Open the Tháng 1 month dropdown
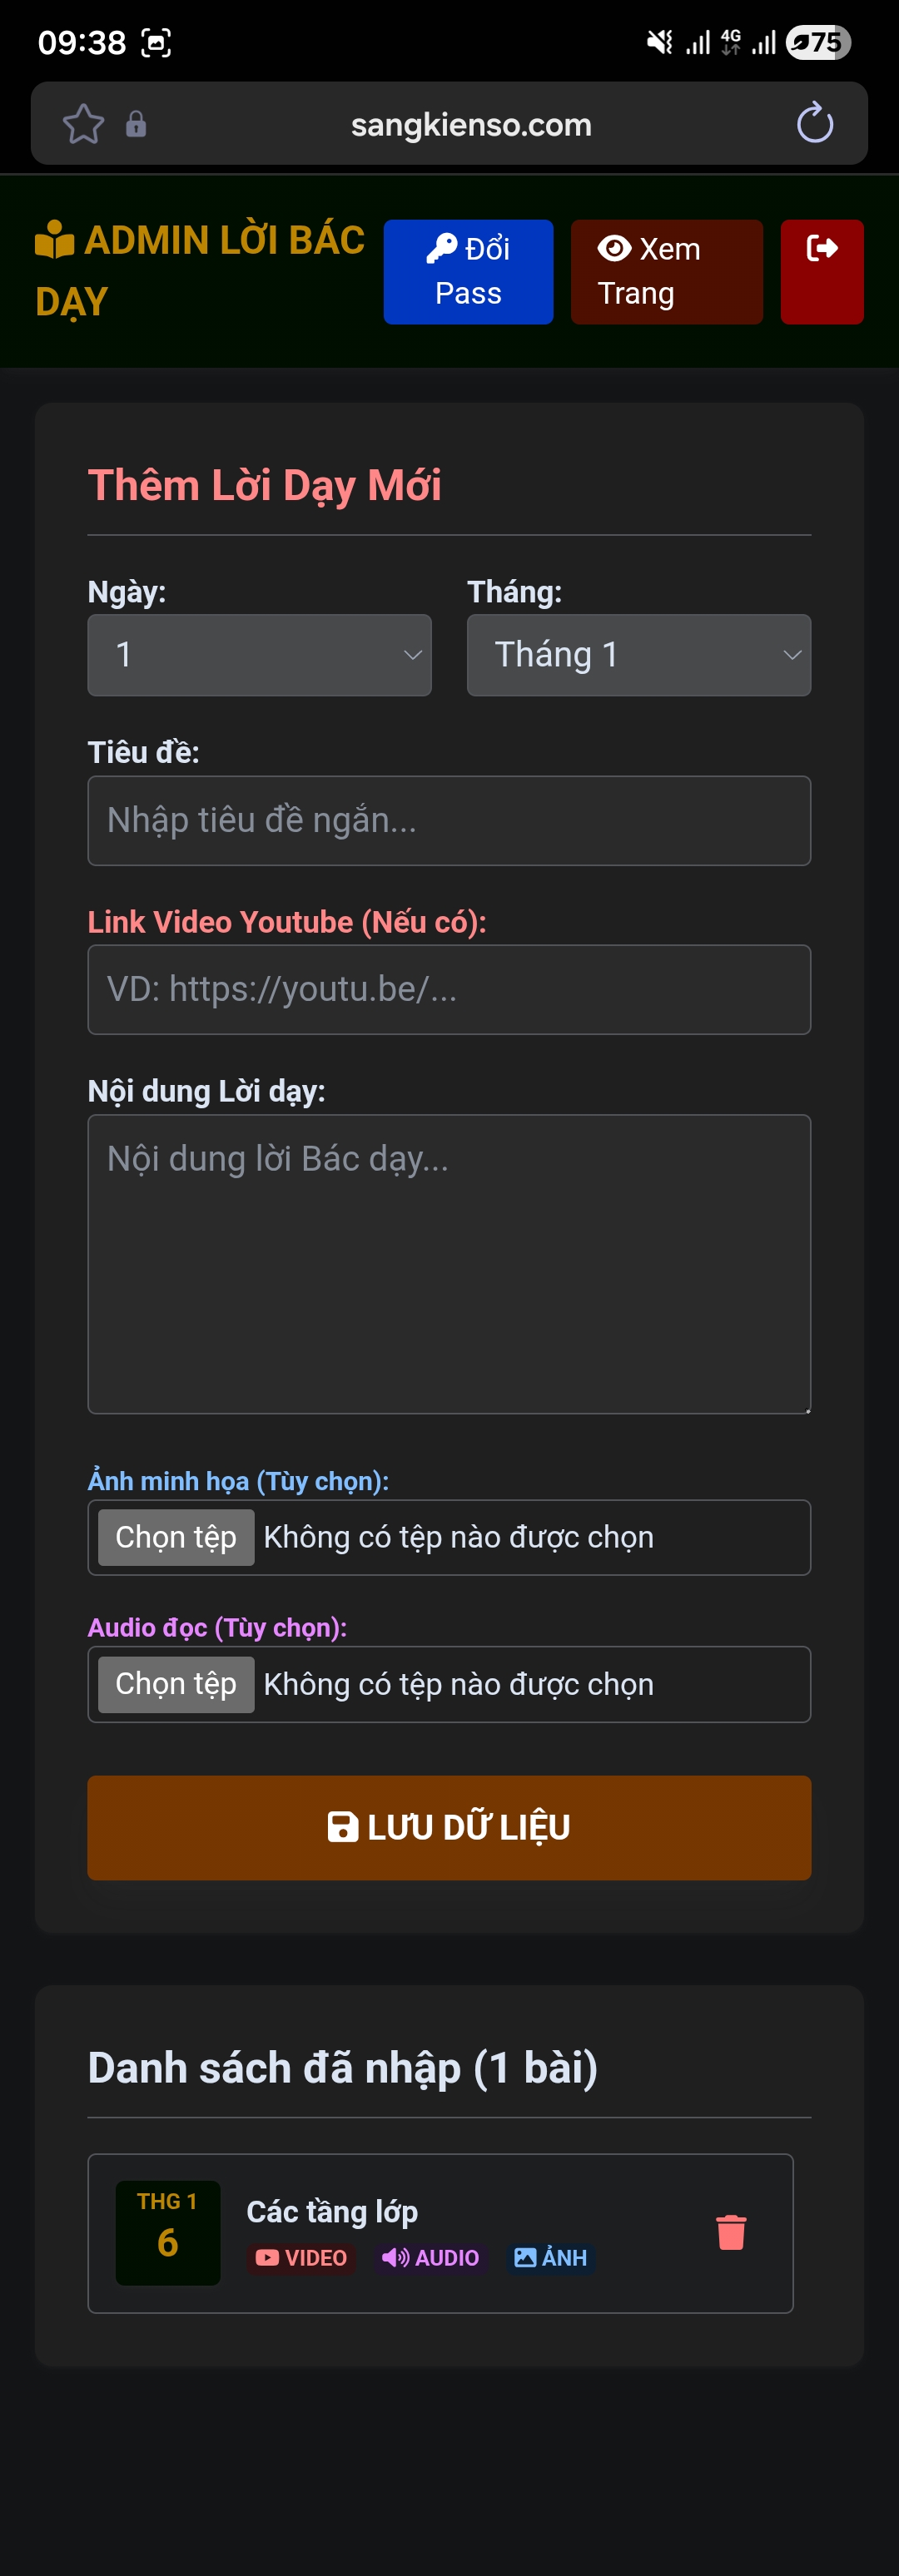 [x=638, y=655]
